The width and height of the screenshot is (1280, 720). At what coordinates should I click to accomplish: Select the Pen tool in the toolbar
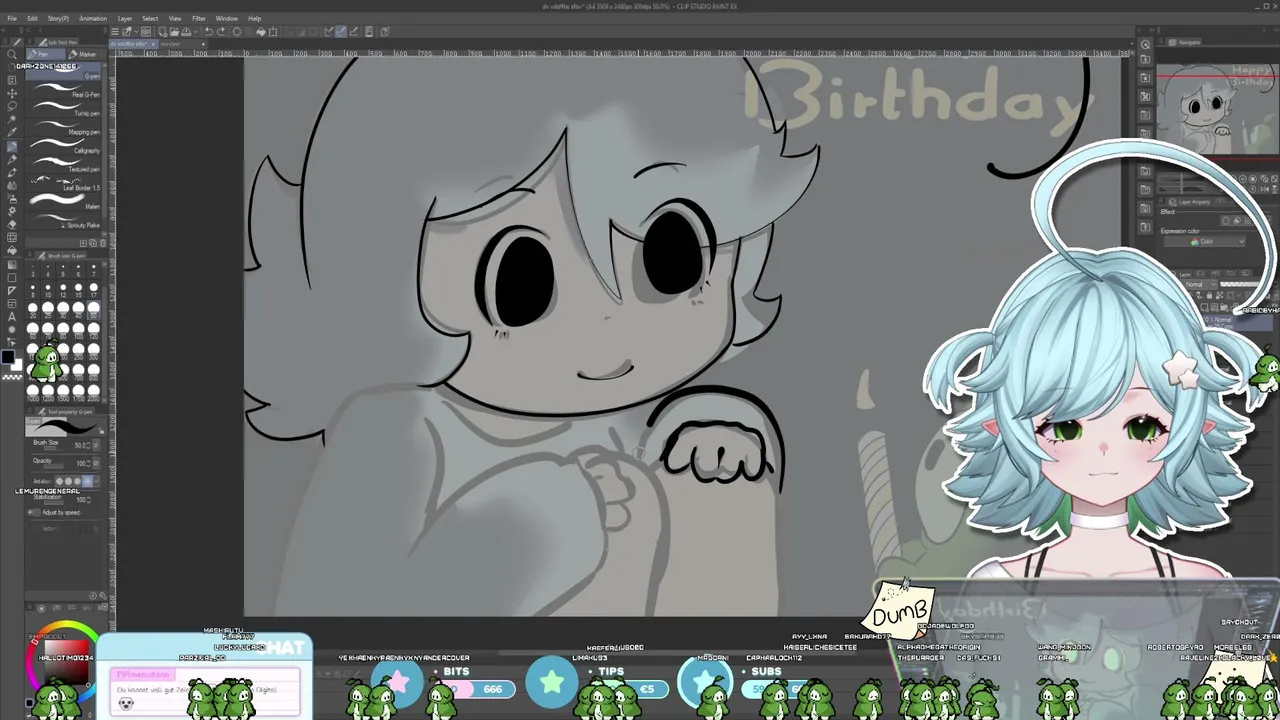12,146
